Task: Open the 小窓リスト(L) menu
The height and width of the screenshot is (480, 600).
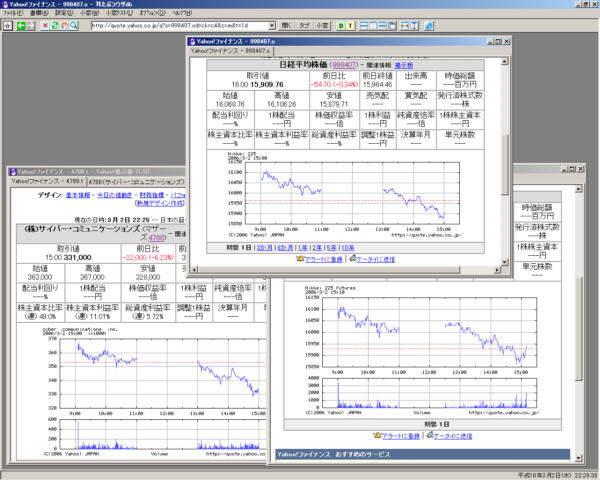Action: tap(119, 13)
